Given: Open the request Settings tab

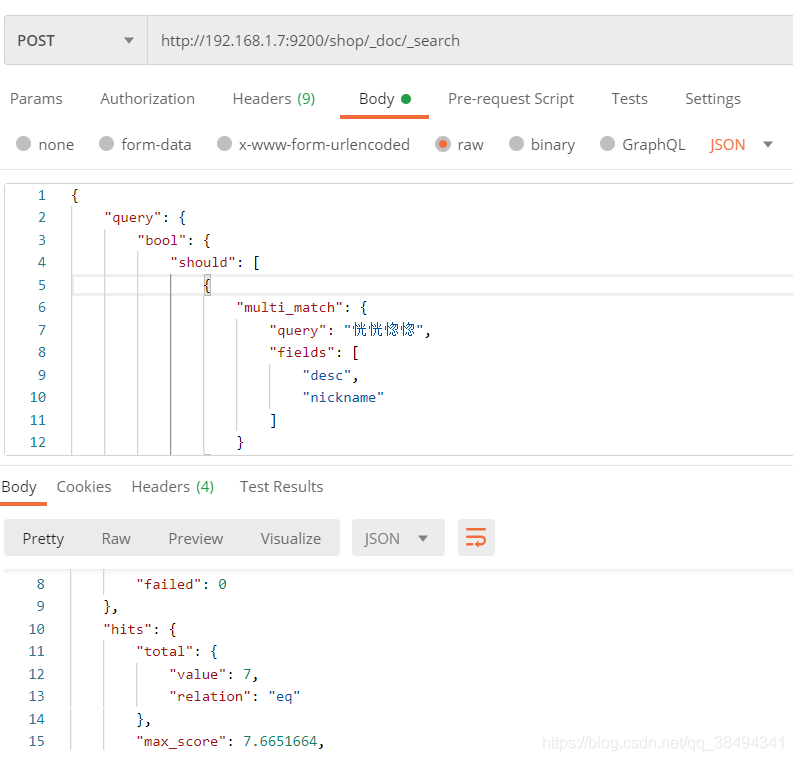Looking at the screenshot, I should [712, 99].
